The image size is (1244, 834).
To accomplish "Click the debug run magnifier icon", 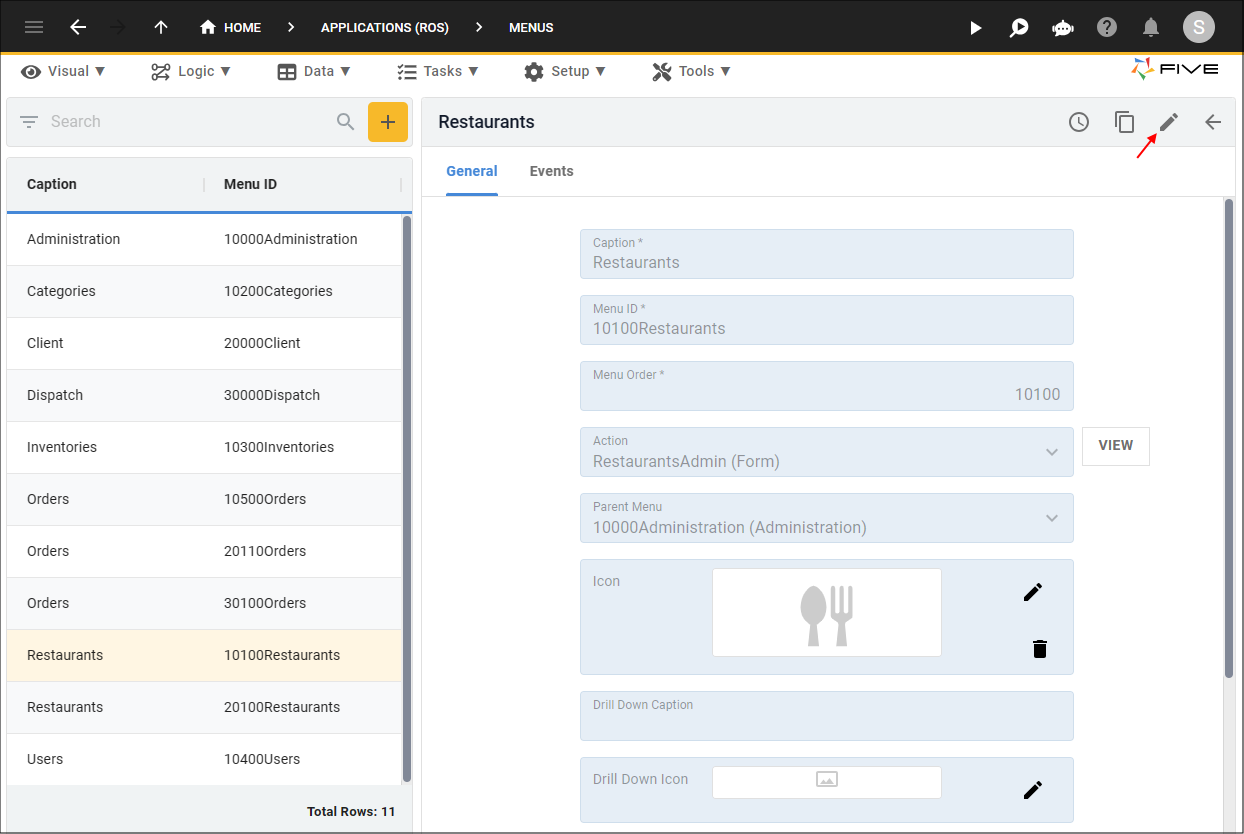I will pos(1019,27).
